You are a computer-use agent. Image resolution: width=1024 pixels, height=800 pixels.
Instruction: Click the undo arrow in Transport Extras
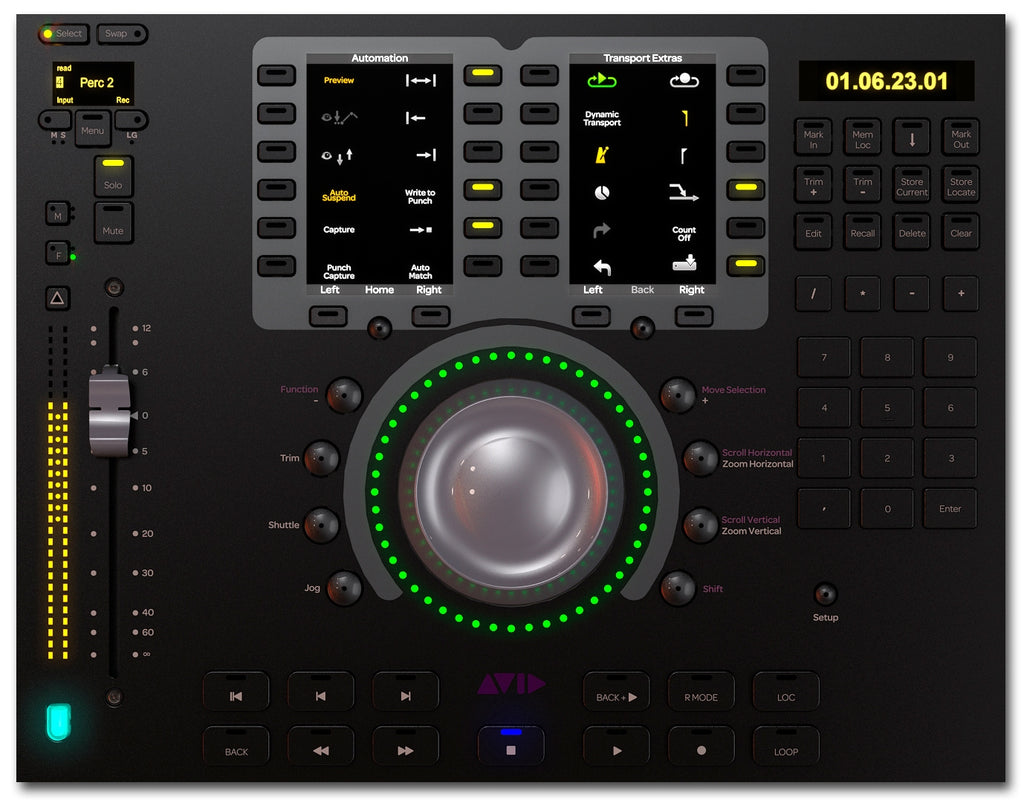(601, 266)
